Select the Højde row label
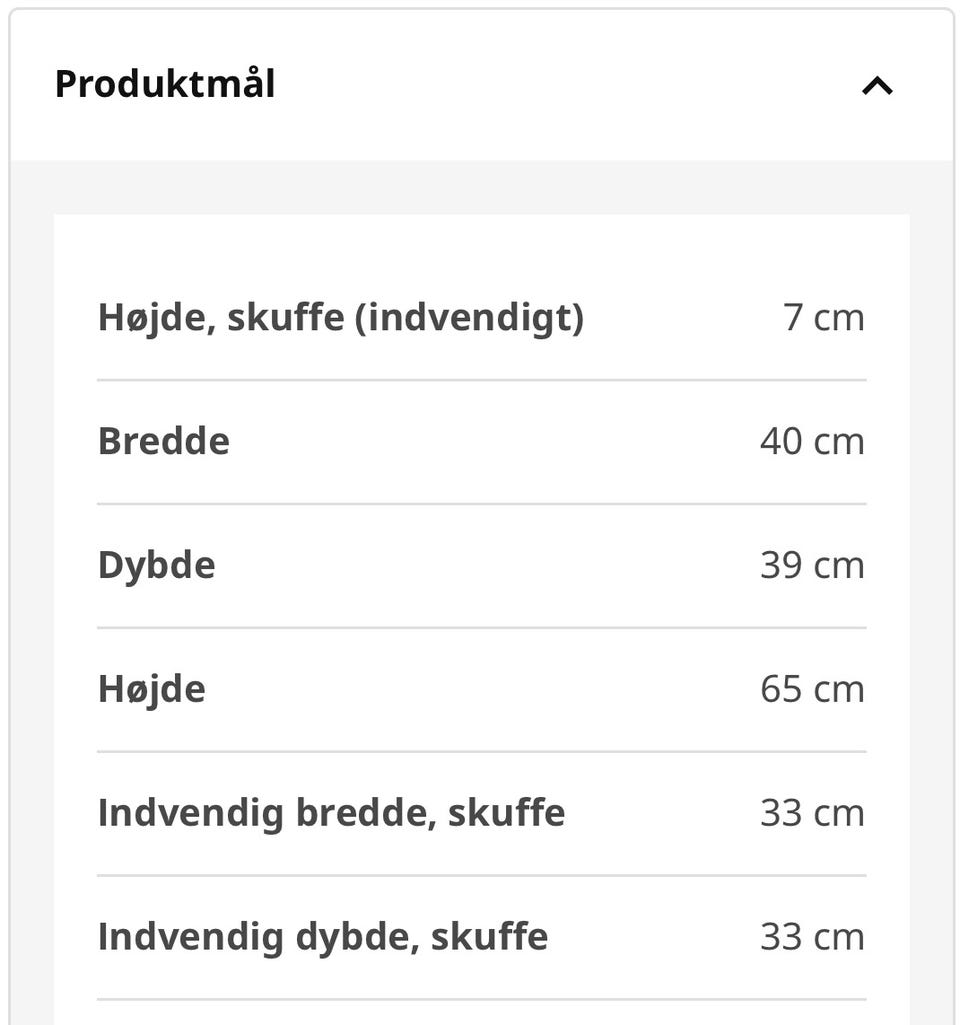960x1025 pixels. [152, 690]
